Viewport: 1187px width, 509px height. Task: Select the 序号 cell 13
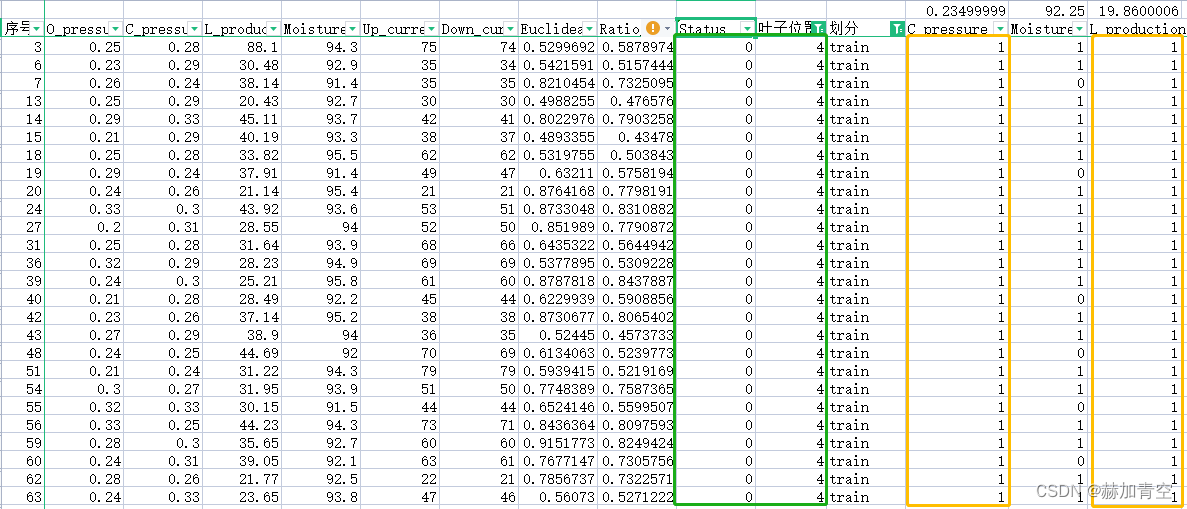23,101
